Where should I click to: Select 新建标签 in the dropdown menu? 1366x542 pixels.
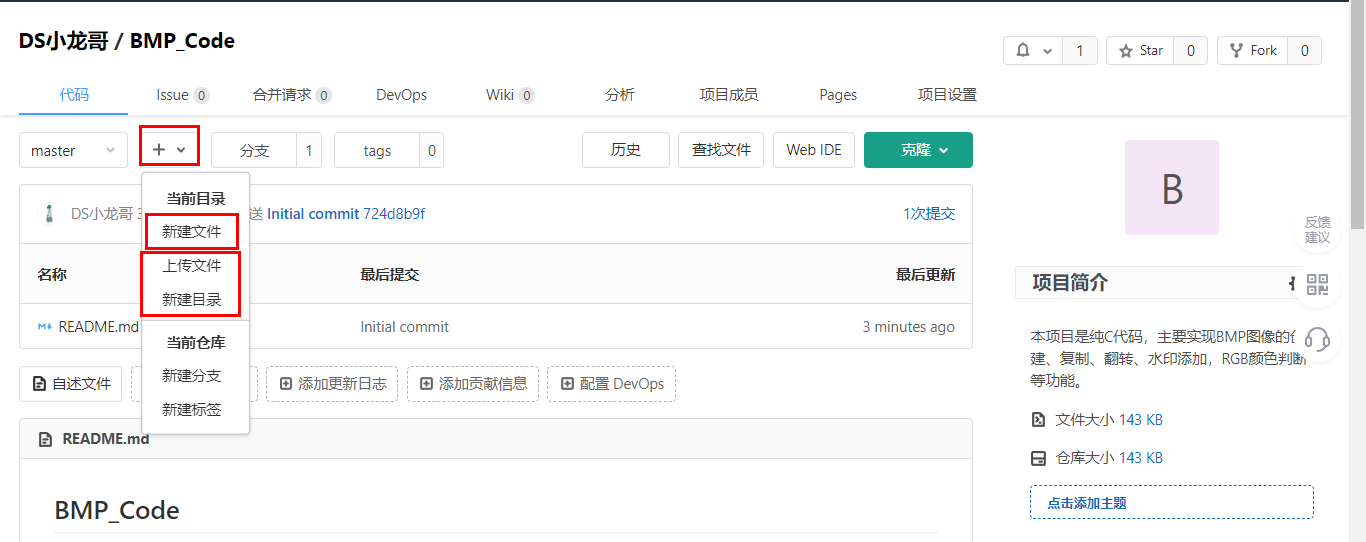[192, 410]
